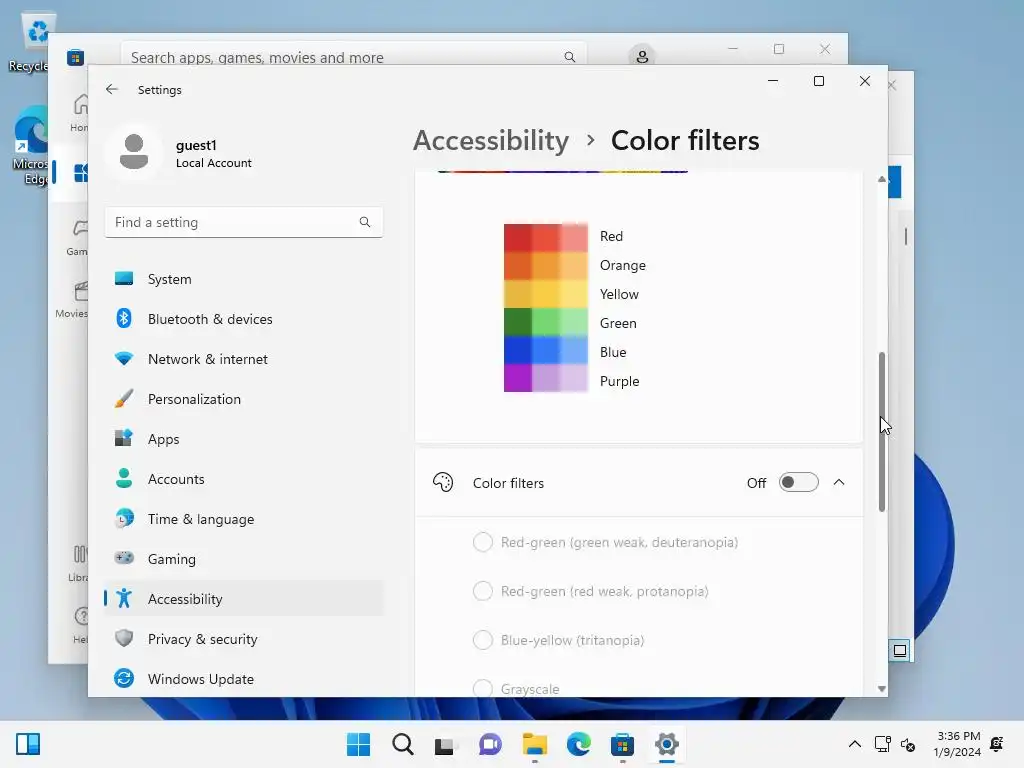Click the Time & language globe icon
1024x768 pixels.
tap(124, 518)
